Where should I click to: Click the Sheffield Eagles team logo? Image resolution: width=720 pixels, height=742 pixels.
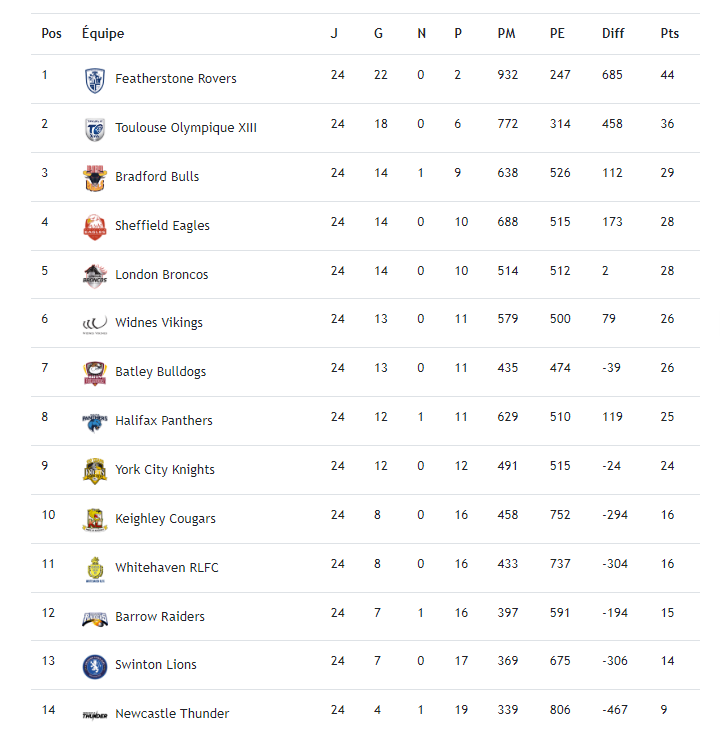[94, 227]
